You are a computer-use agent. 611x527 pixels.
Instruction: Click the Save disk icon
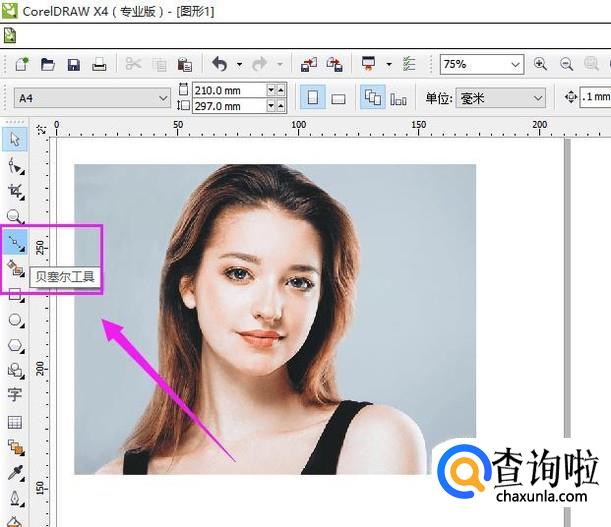click(x=73, y=64)
